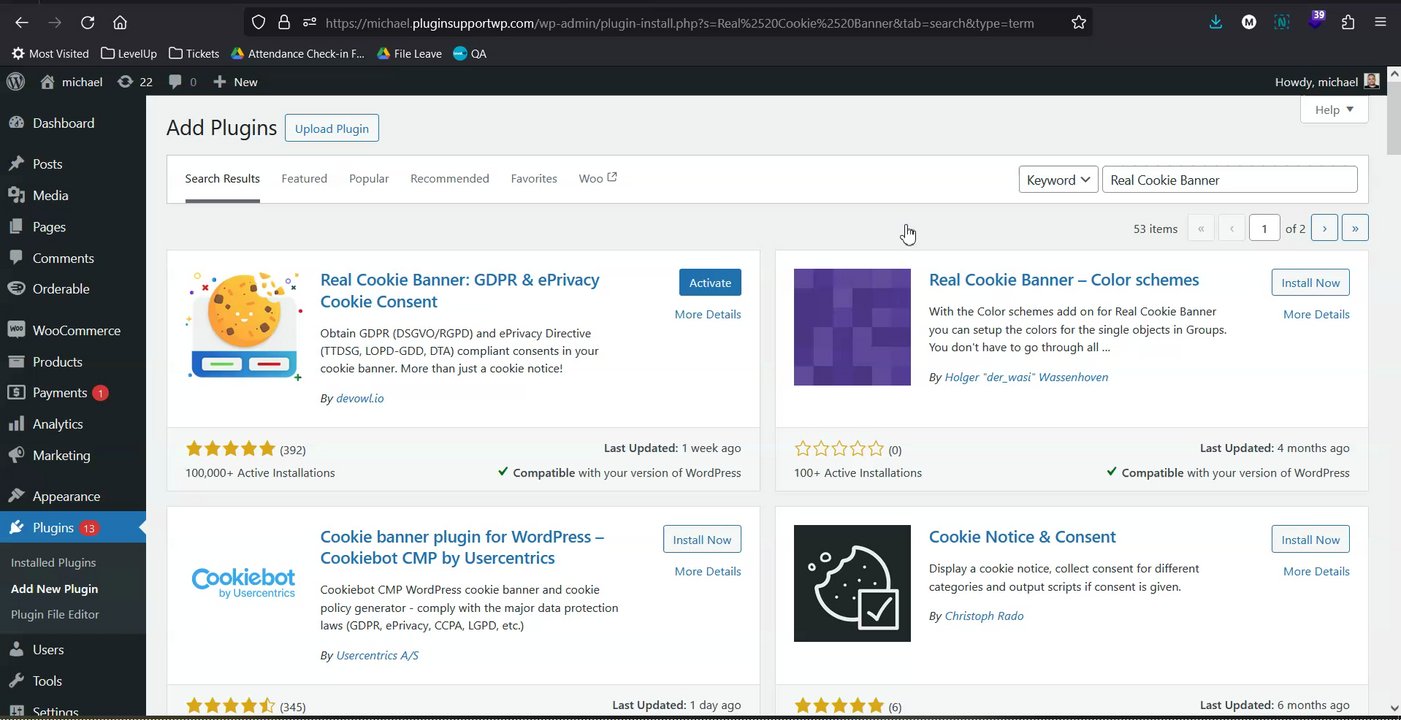The image size is (1401, 720).
Task: Open the WooCommerce sidebar menu icon
Action: point(16,330)
